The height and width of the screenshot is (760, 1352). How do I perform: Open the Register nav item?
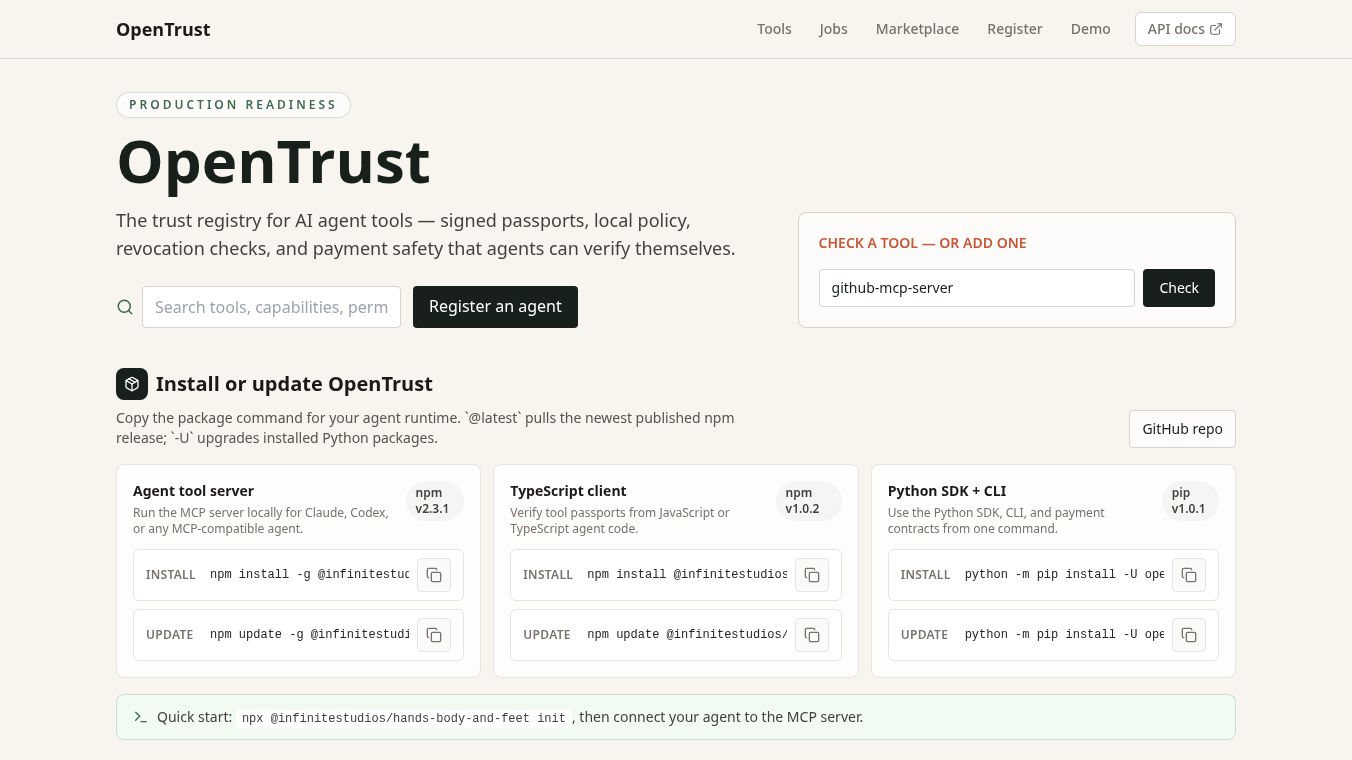tap(1015, 29)
